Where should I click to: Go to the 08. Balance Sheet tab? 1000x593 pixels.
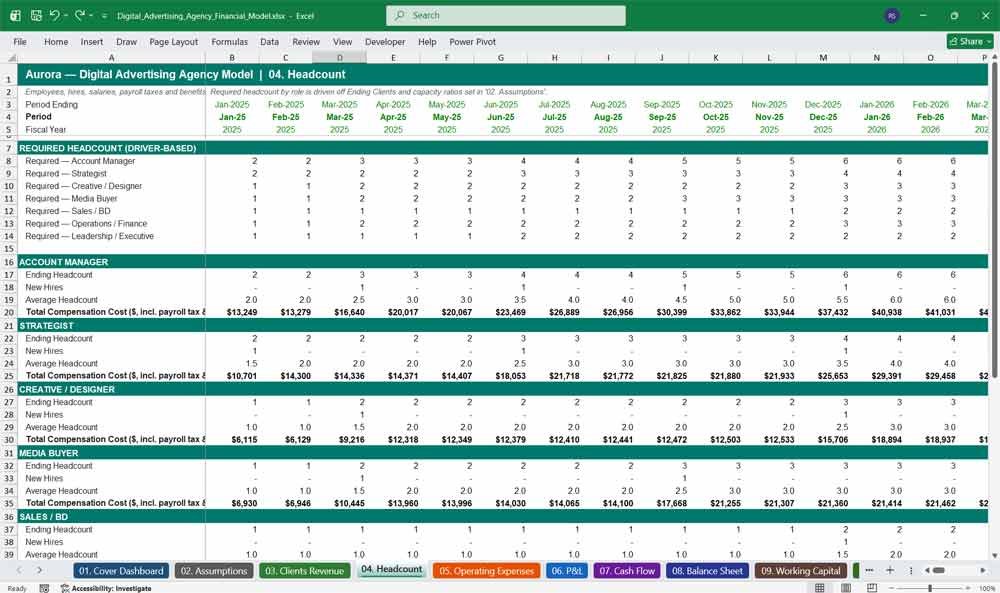pos(707,571)
